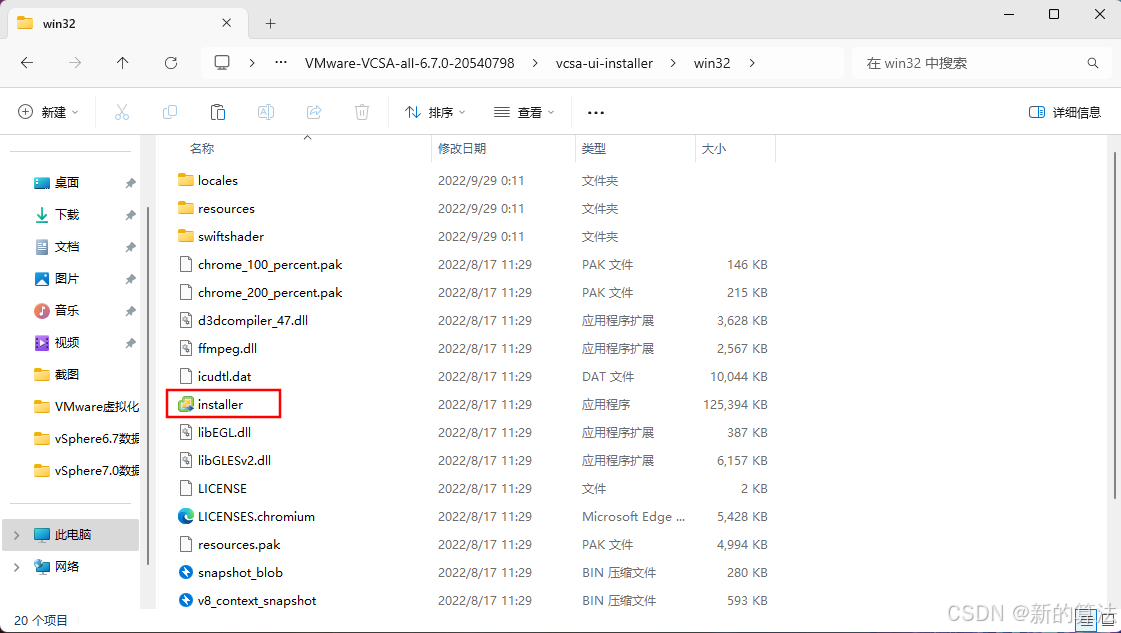Open the 新建 dropdown menu

coord(48,112)
